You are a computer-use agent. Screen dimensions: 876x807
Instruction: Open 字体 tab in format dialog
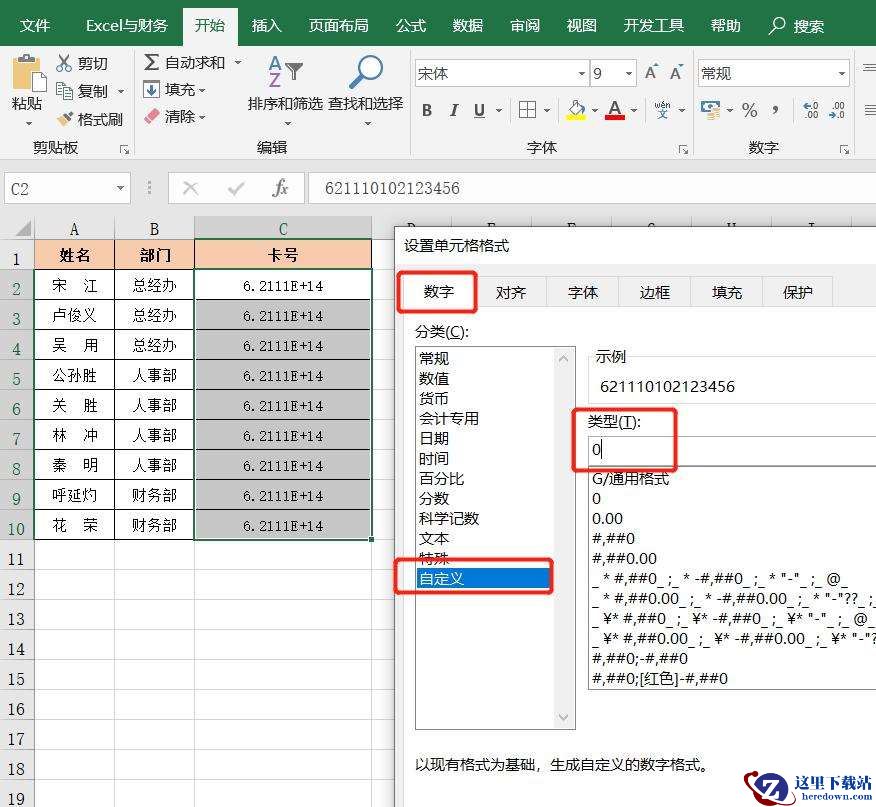[583, 292]
